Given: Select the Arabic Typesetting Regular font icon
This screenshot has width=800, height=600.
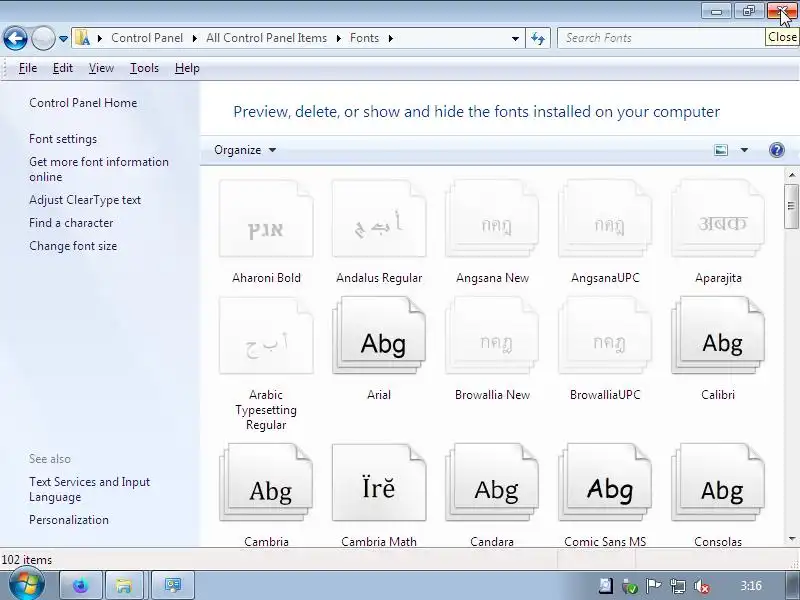Looking at the screenshot, I should [x=266, y=335].
